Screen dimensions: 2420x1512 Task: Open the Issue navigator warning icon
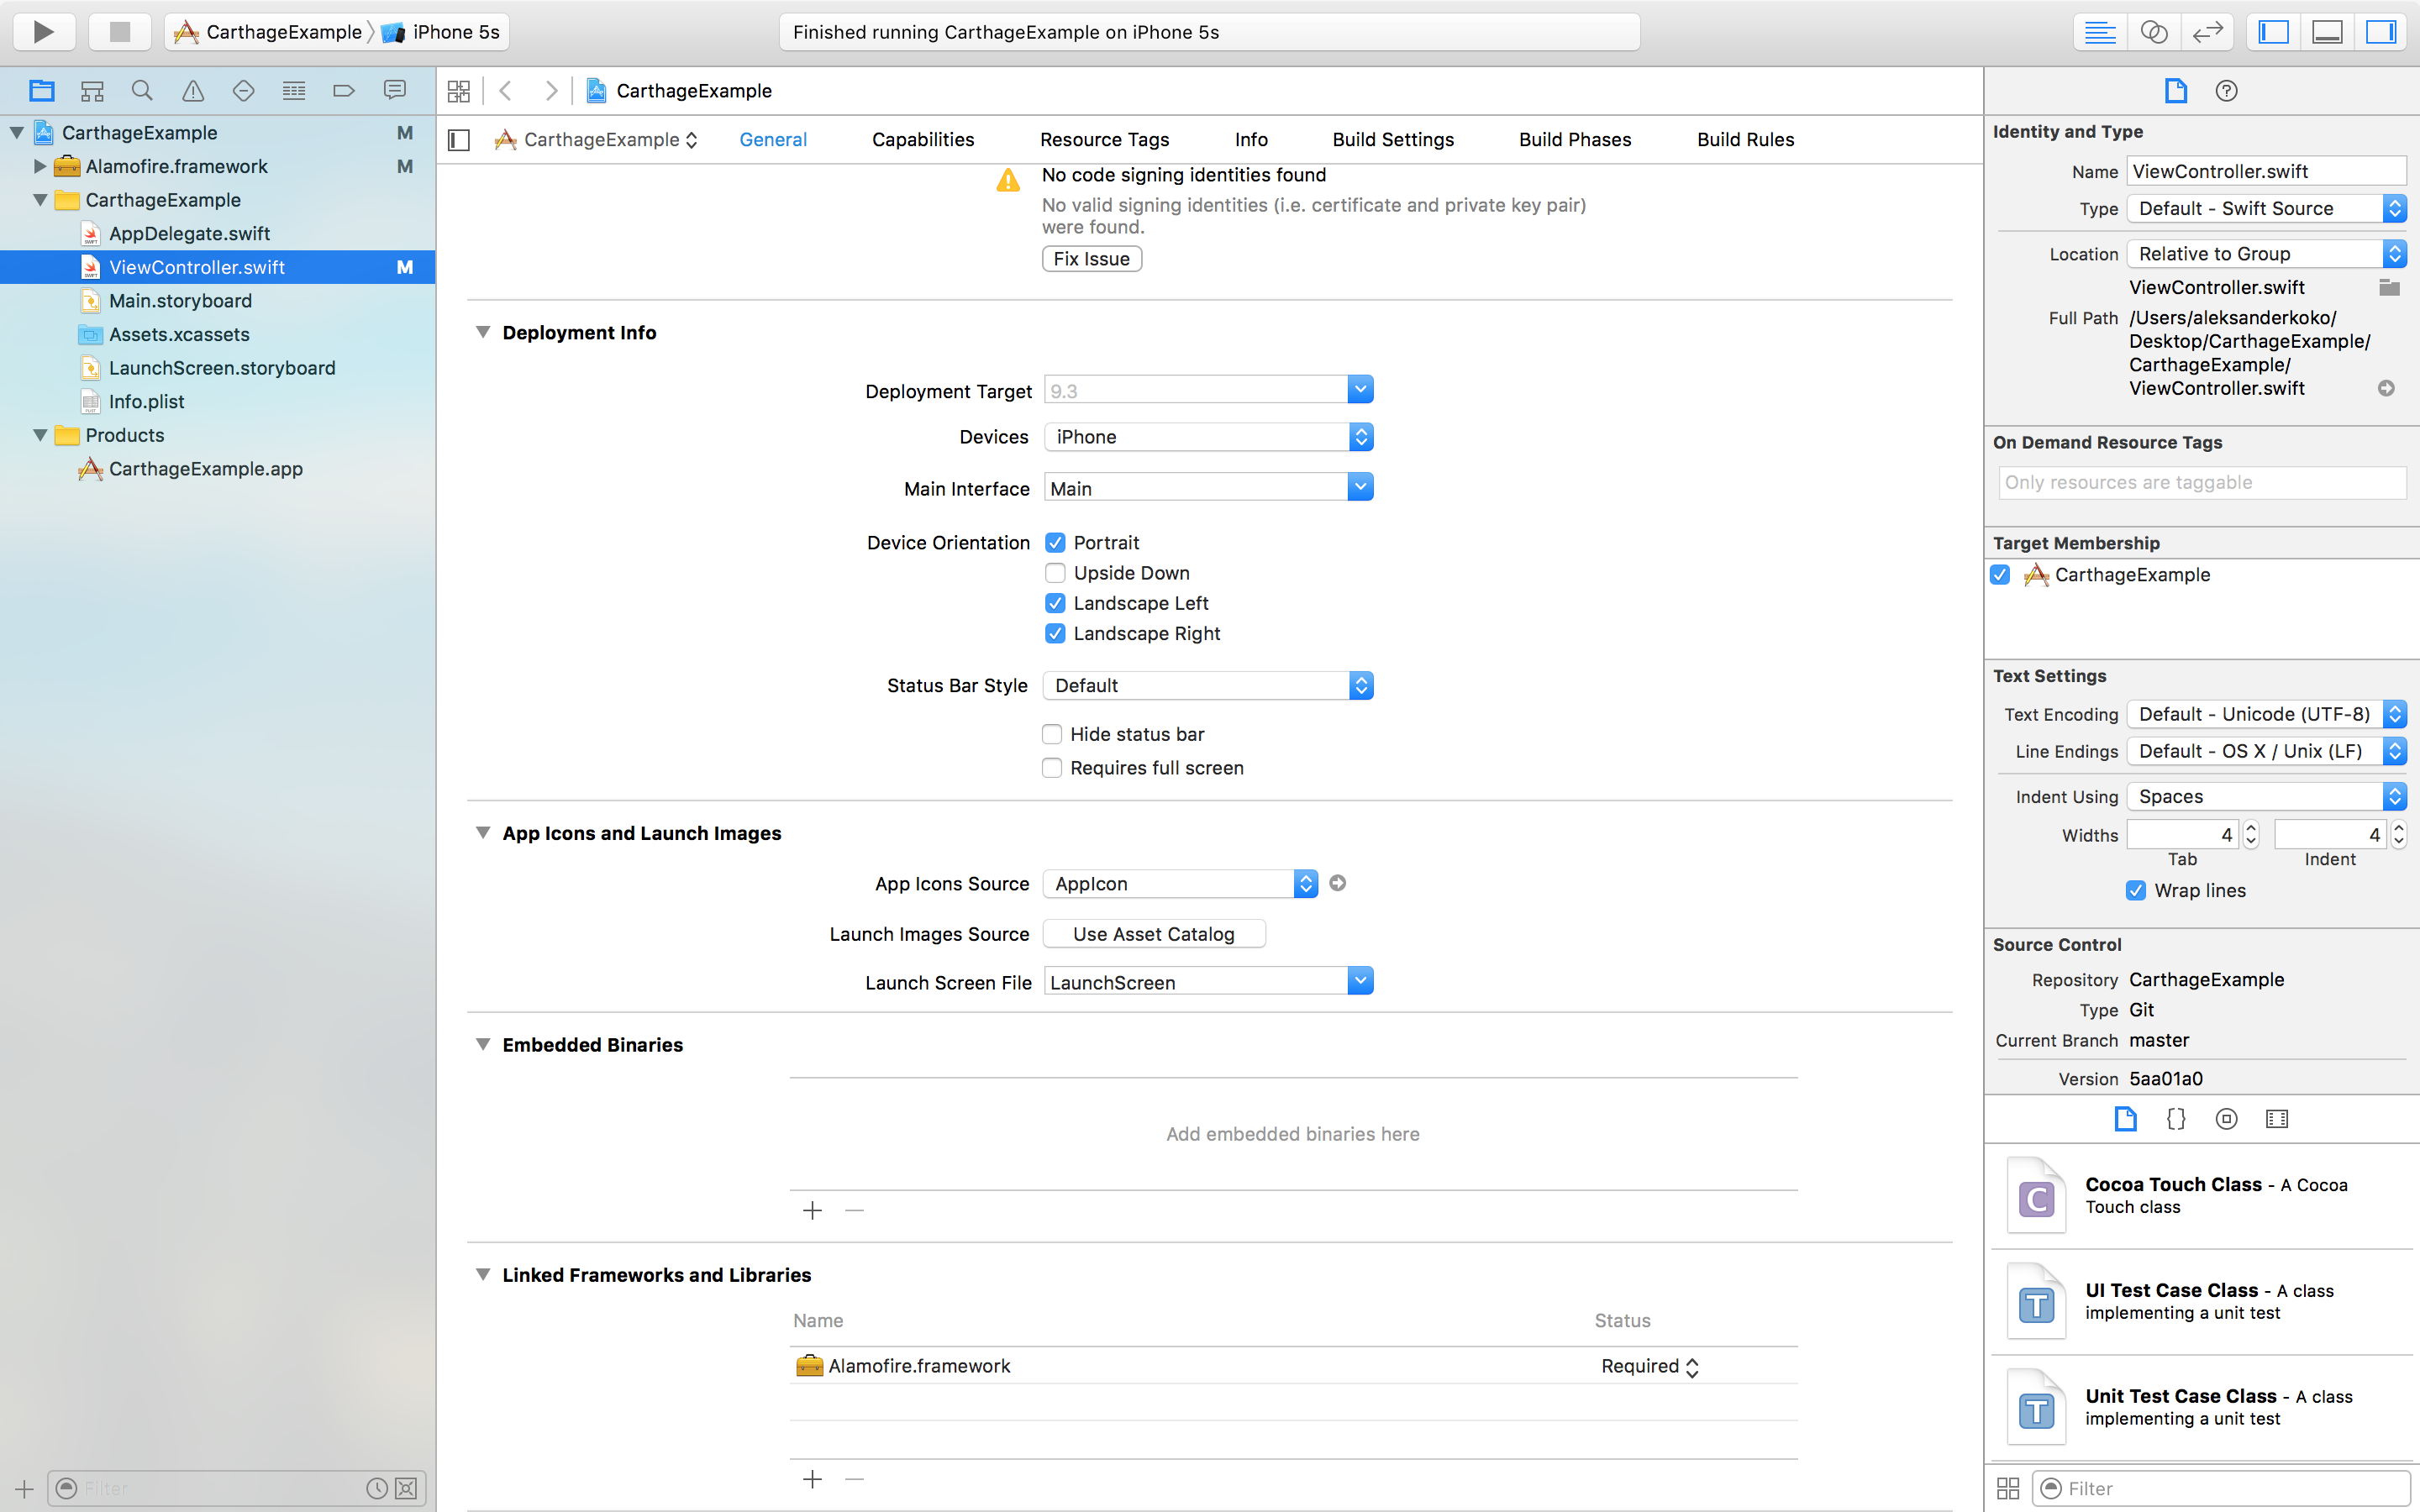(193, 91)
